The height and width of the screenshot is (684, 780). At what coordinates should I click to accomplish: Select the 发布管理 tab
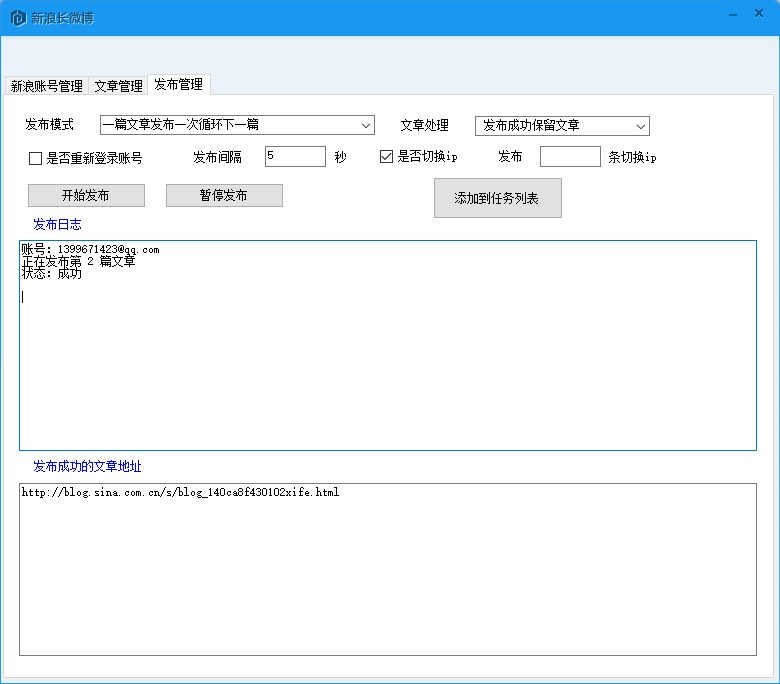[x=179, y=85]
